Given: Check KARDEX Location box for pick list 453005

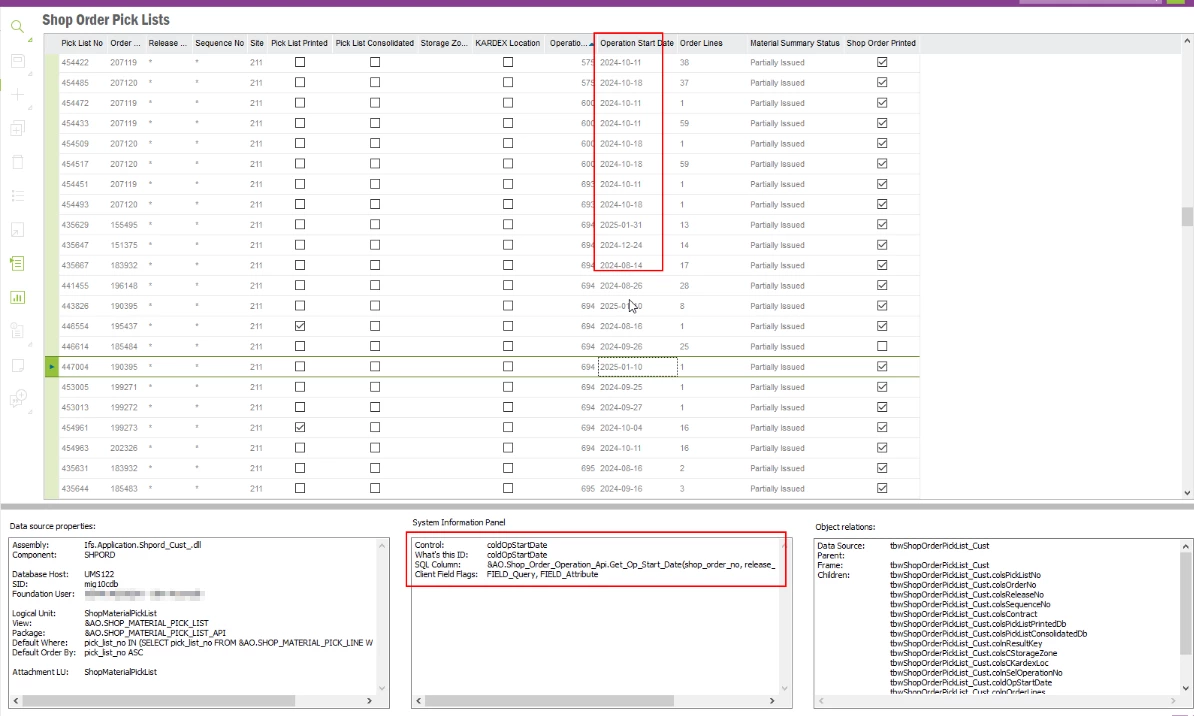Looking at the screenshot, I should tap(508, 387).
